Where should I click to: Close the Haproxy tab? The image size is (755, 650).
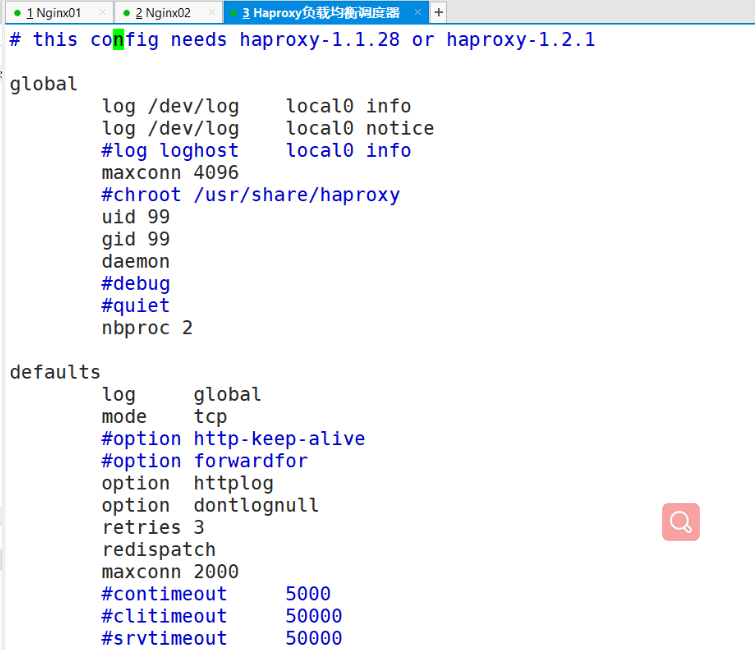coord(417,13)
